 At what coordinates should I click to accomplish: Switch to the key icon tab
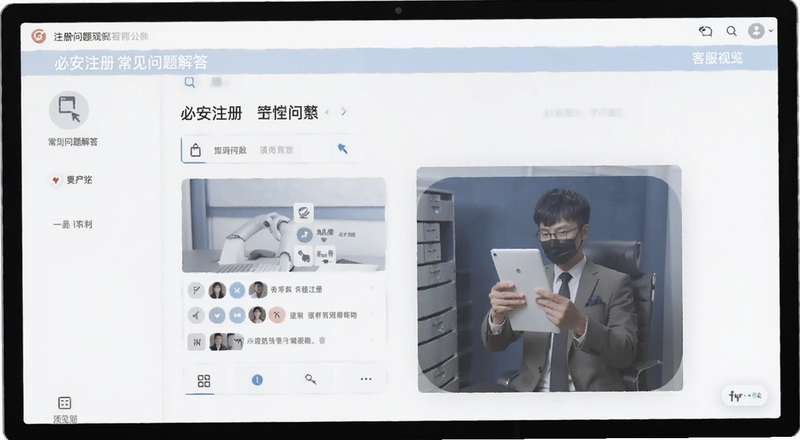tap(311, 379)
